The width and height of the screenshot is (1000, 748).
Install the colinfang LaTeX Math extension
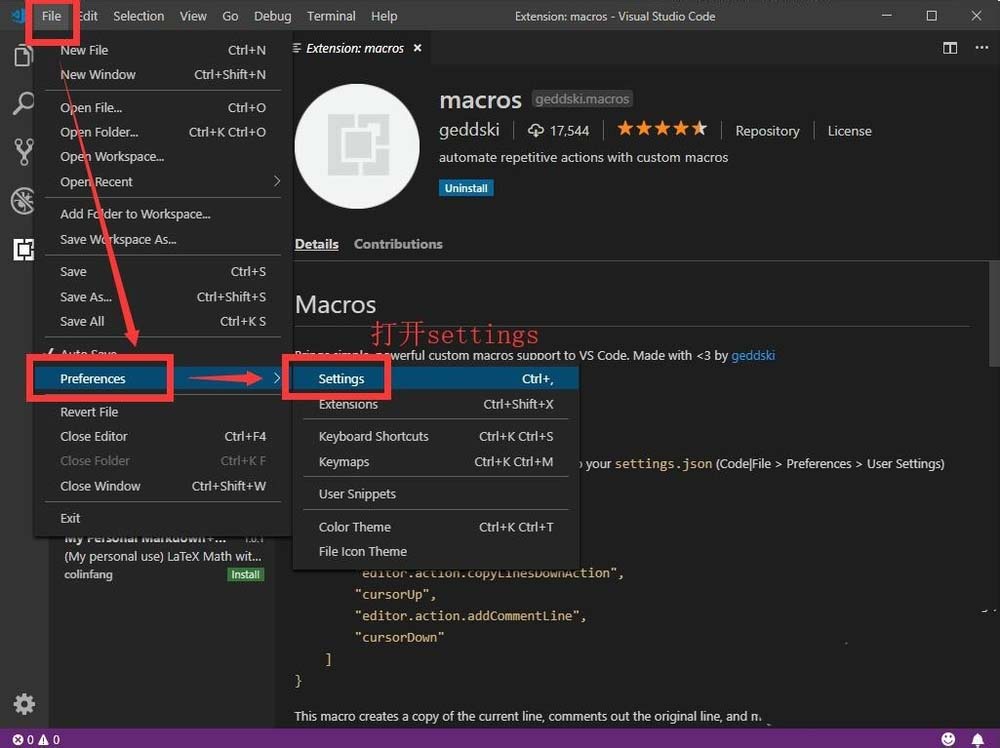point(246,574)
